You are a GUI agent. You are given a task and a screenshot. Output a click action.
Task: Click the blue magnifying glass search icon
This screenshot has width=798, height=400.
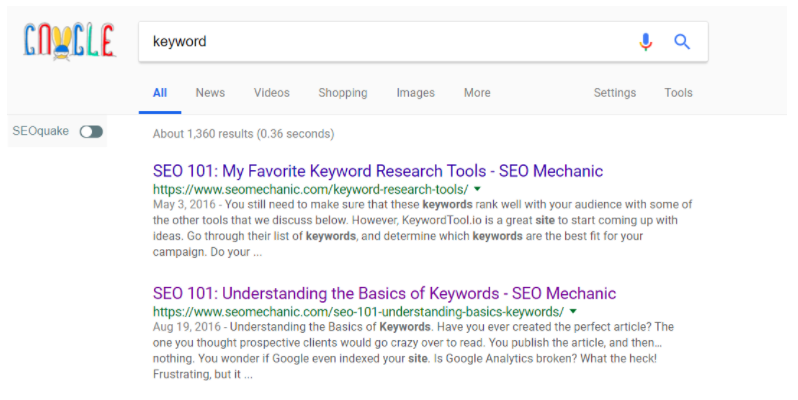tap(682, 42)
